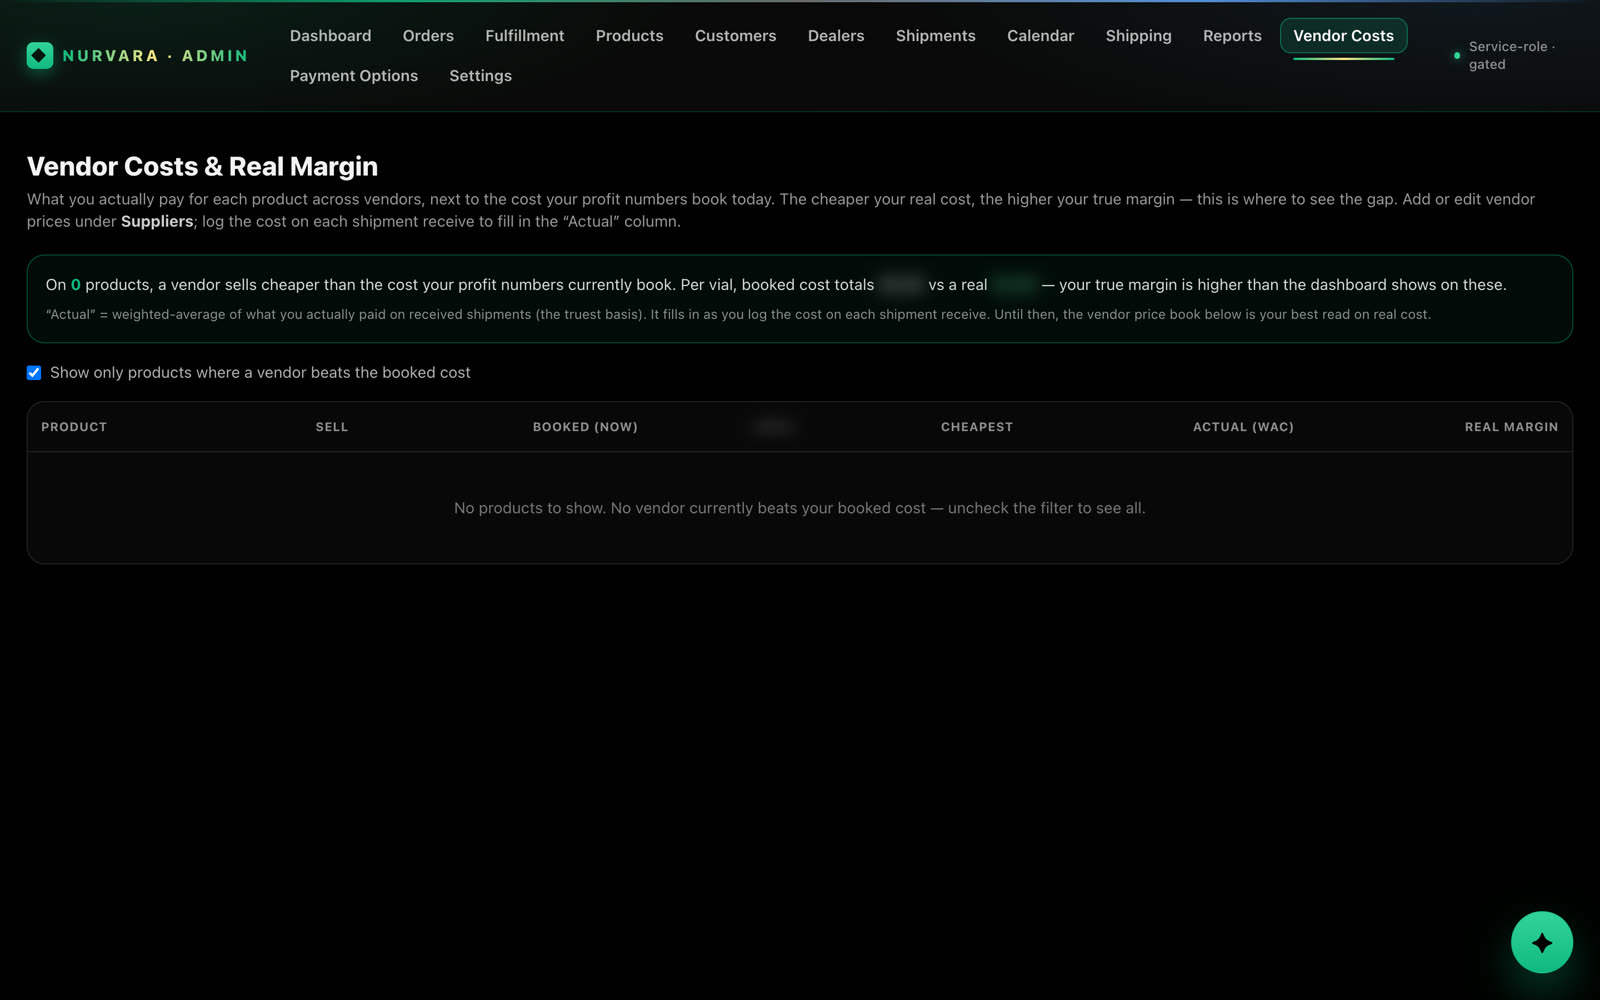The height and width of the screenshot is (1000, 1600).
Task: Click the 'No products to show' message
Action: (799, 508)
